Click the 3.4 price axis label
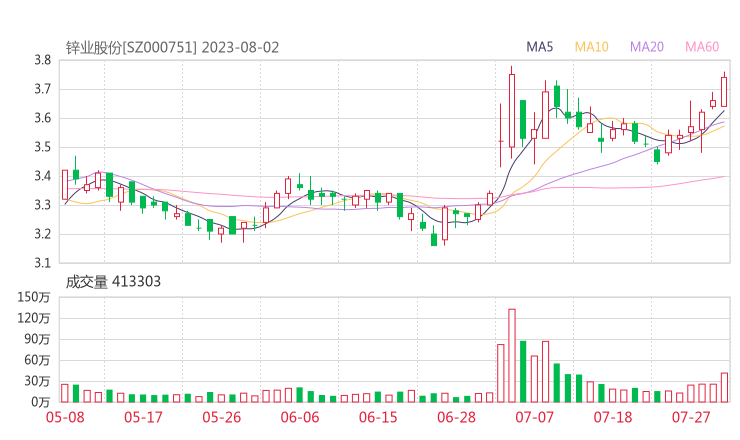Screen dimensions: 740x440 [42, 176]
